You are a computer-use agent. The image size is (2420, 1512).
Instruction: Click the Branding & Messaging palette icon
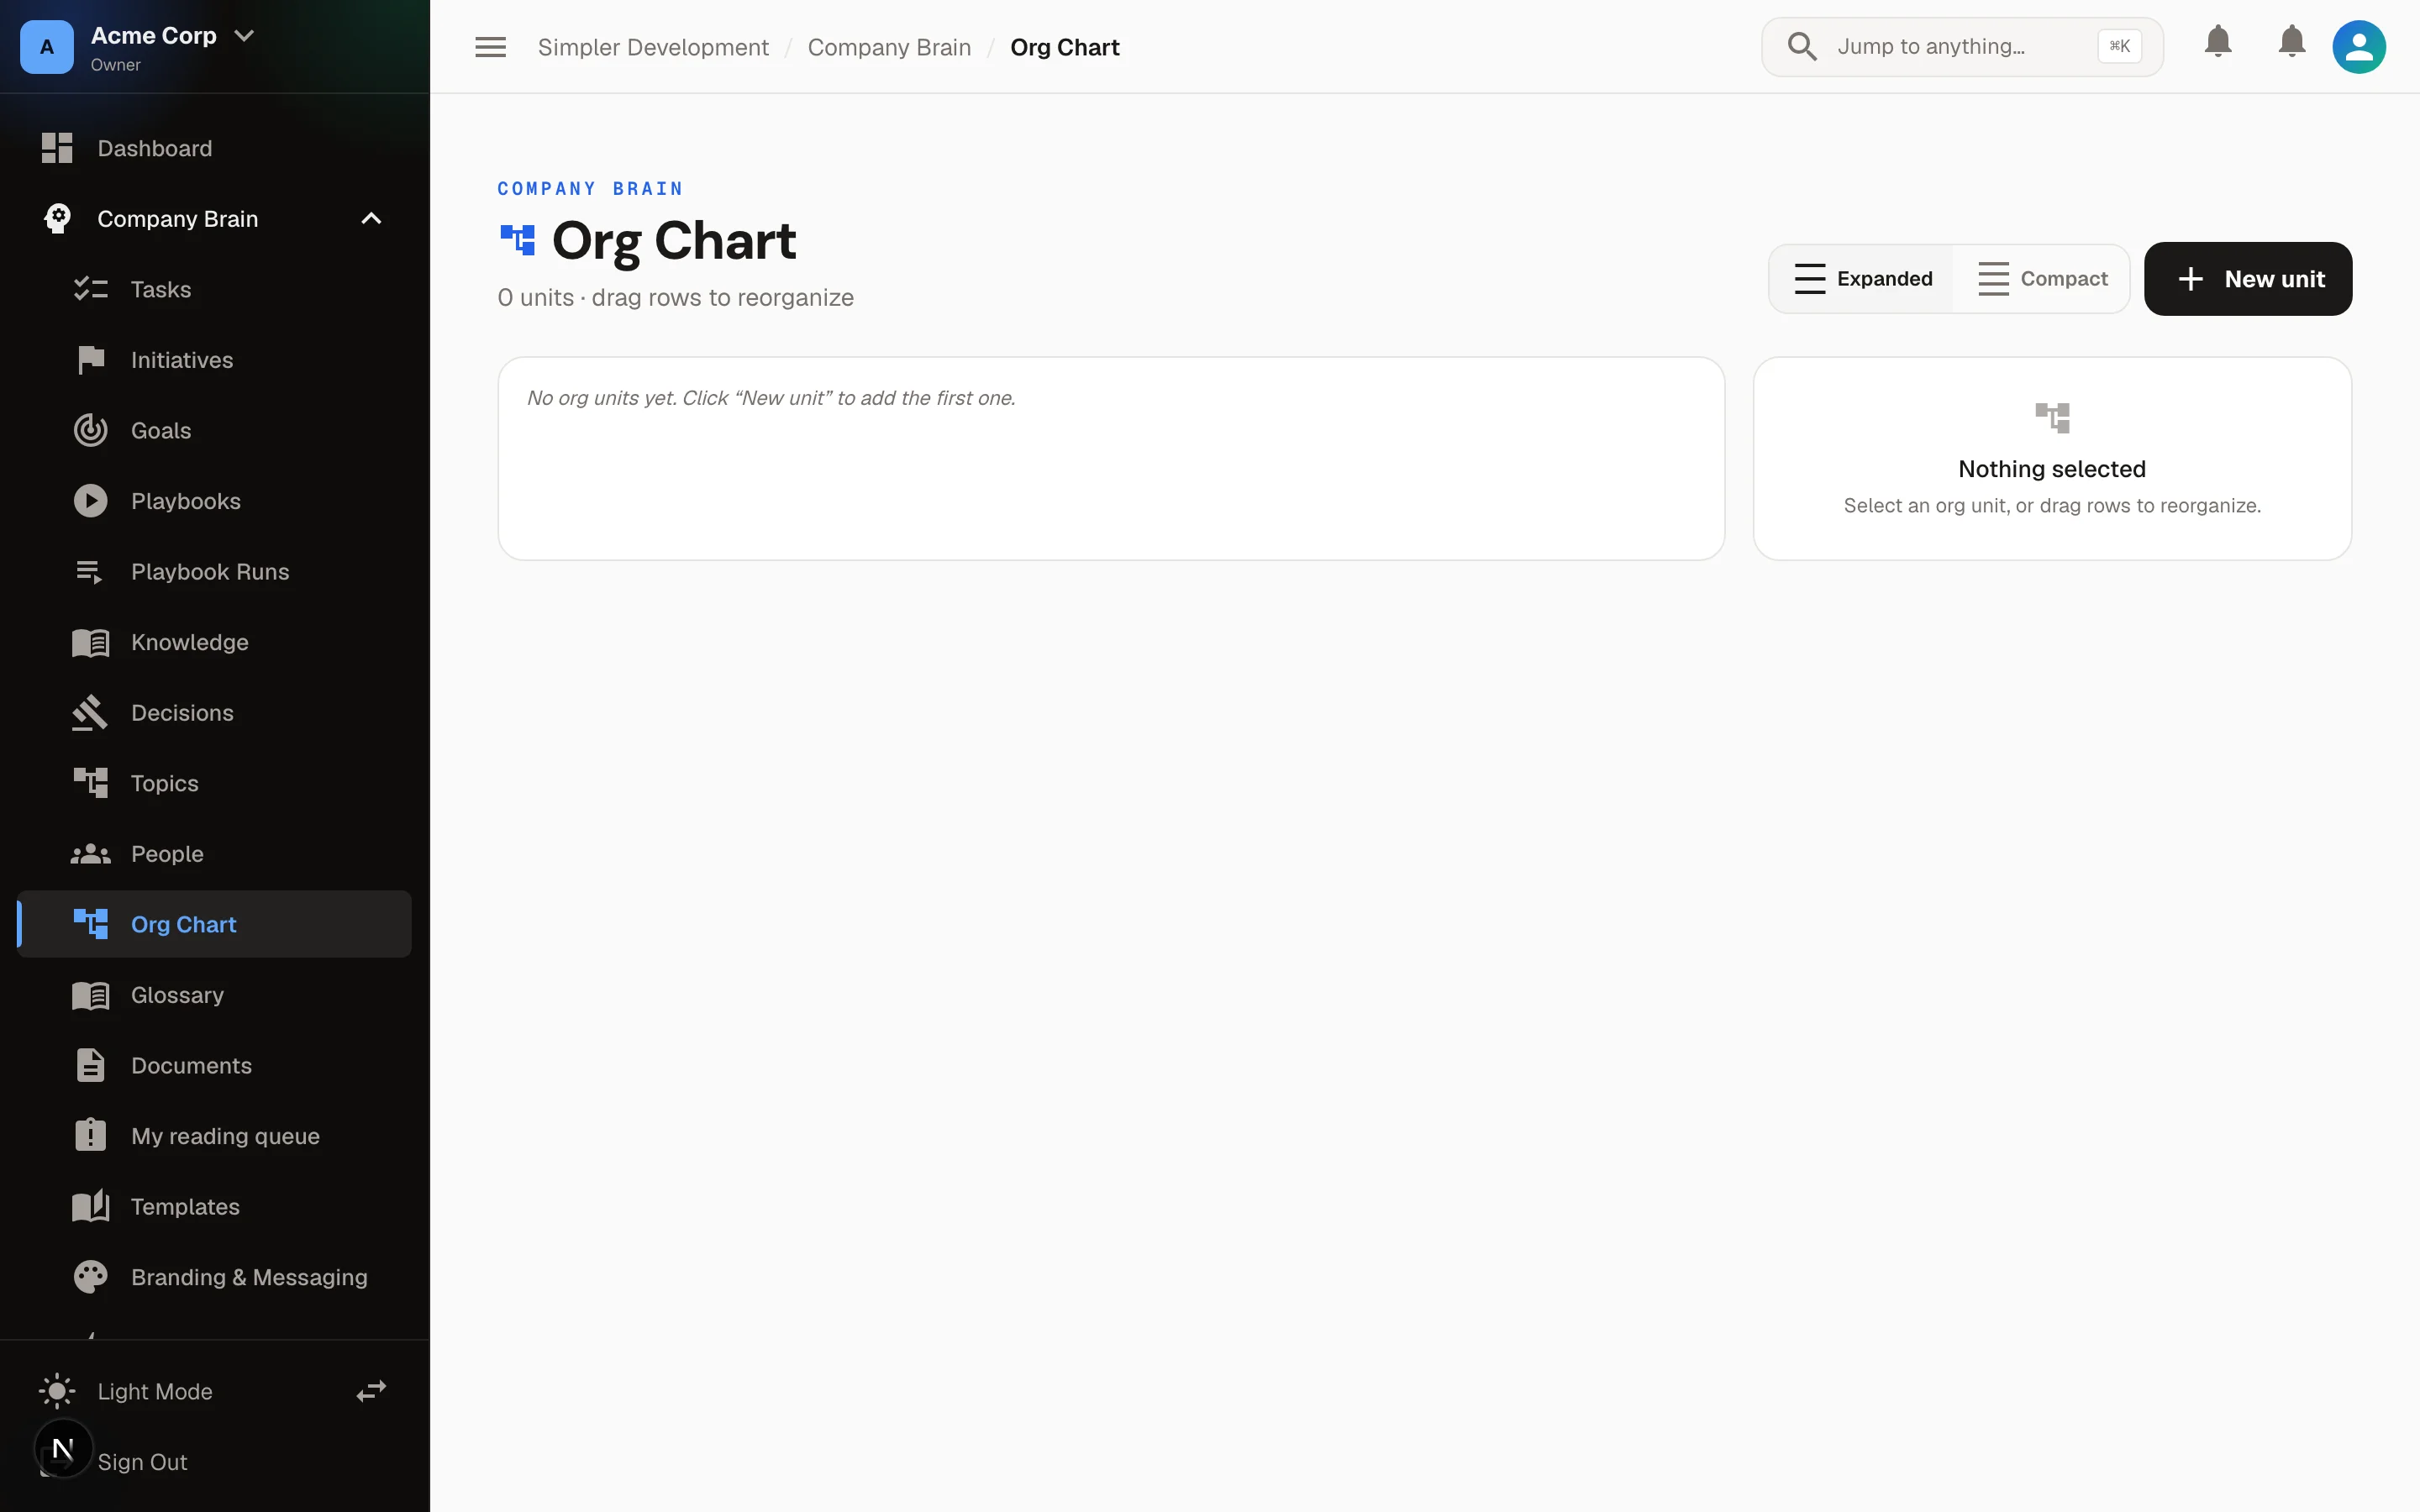[x=90, y=1277]
